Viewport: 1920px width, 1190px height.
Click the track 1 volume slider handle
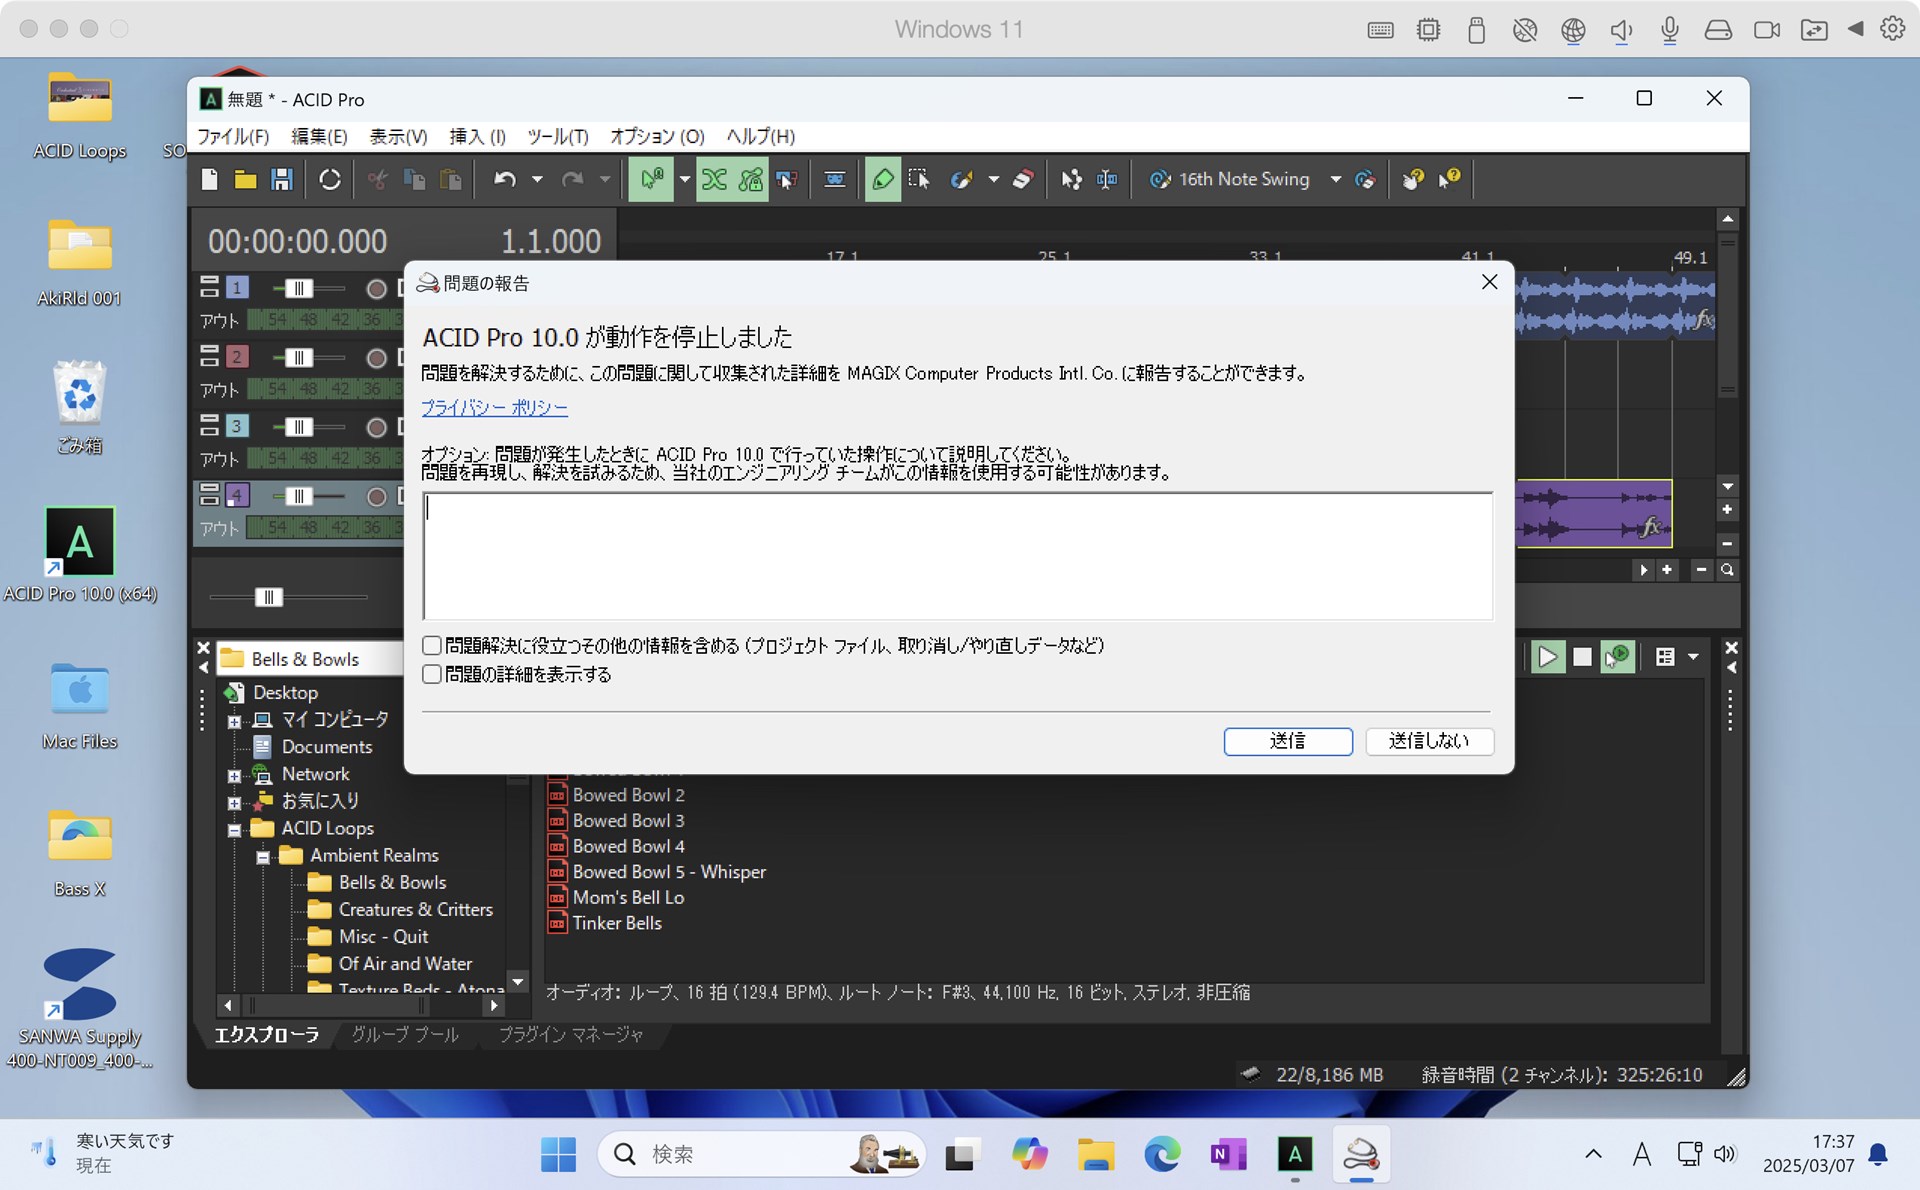(298, 289)
